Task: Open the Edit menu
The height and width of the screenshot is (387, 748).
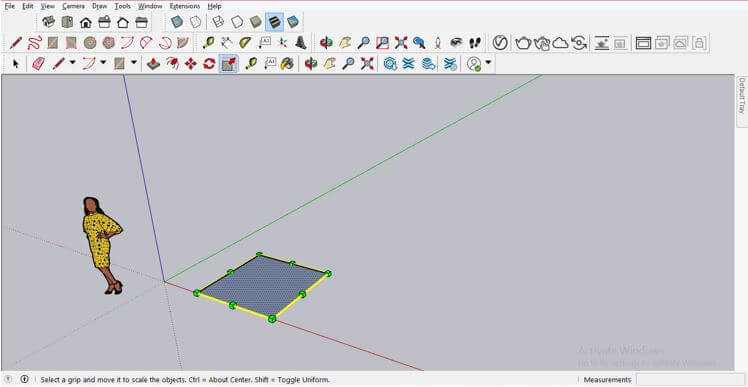Action: coord(28,6)
